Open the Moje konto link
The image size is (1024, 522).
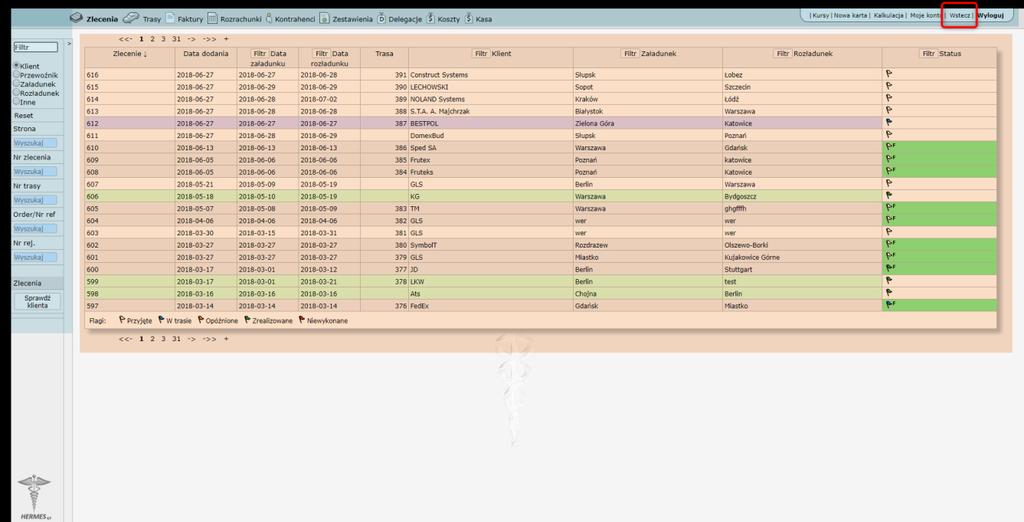click(925, 15)
